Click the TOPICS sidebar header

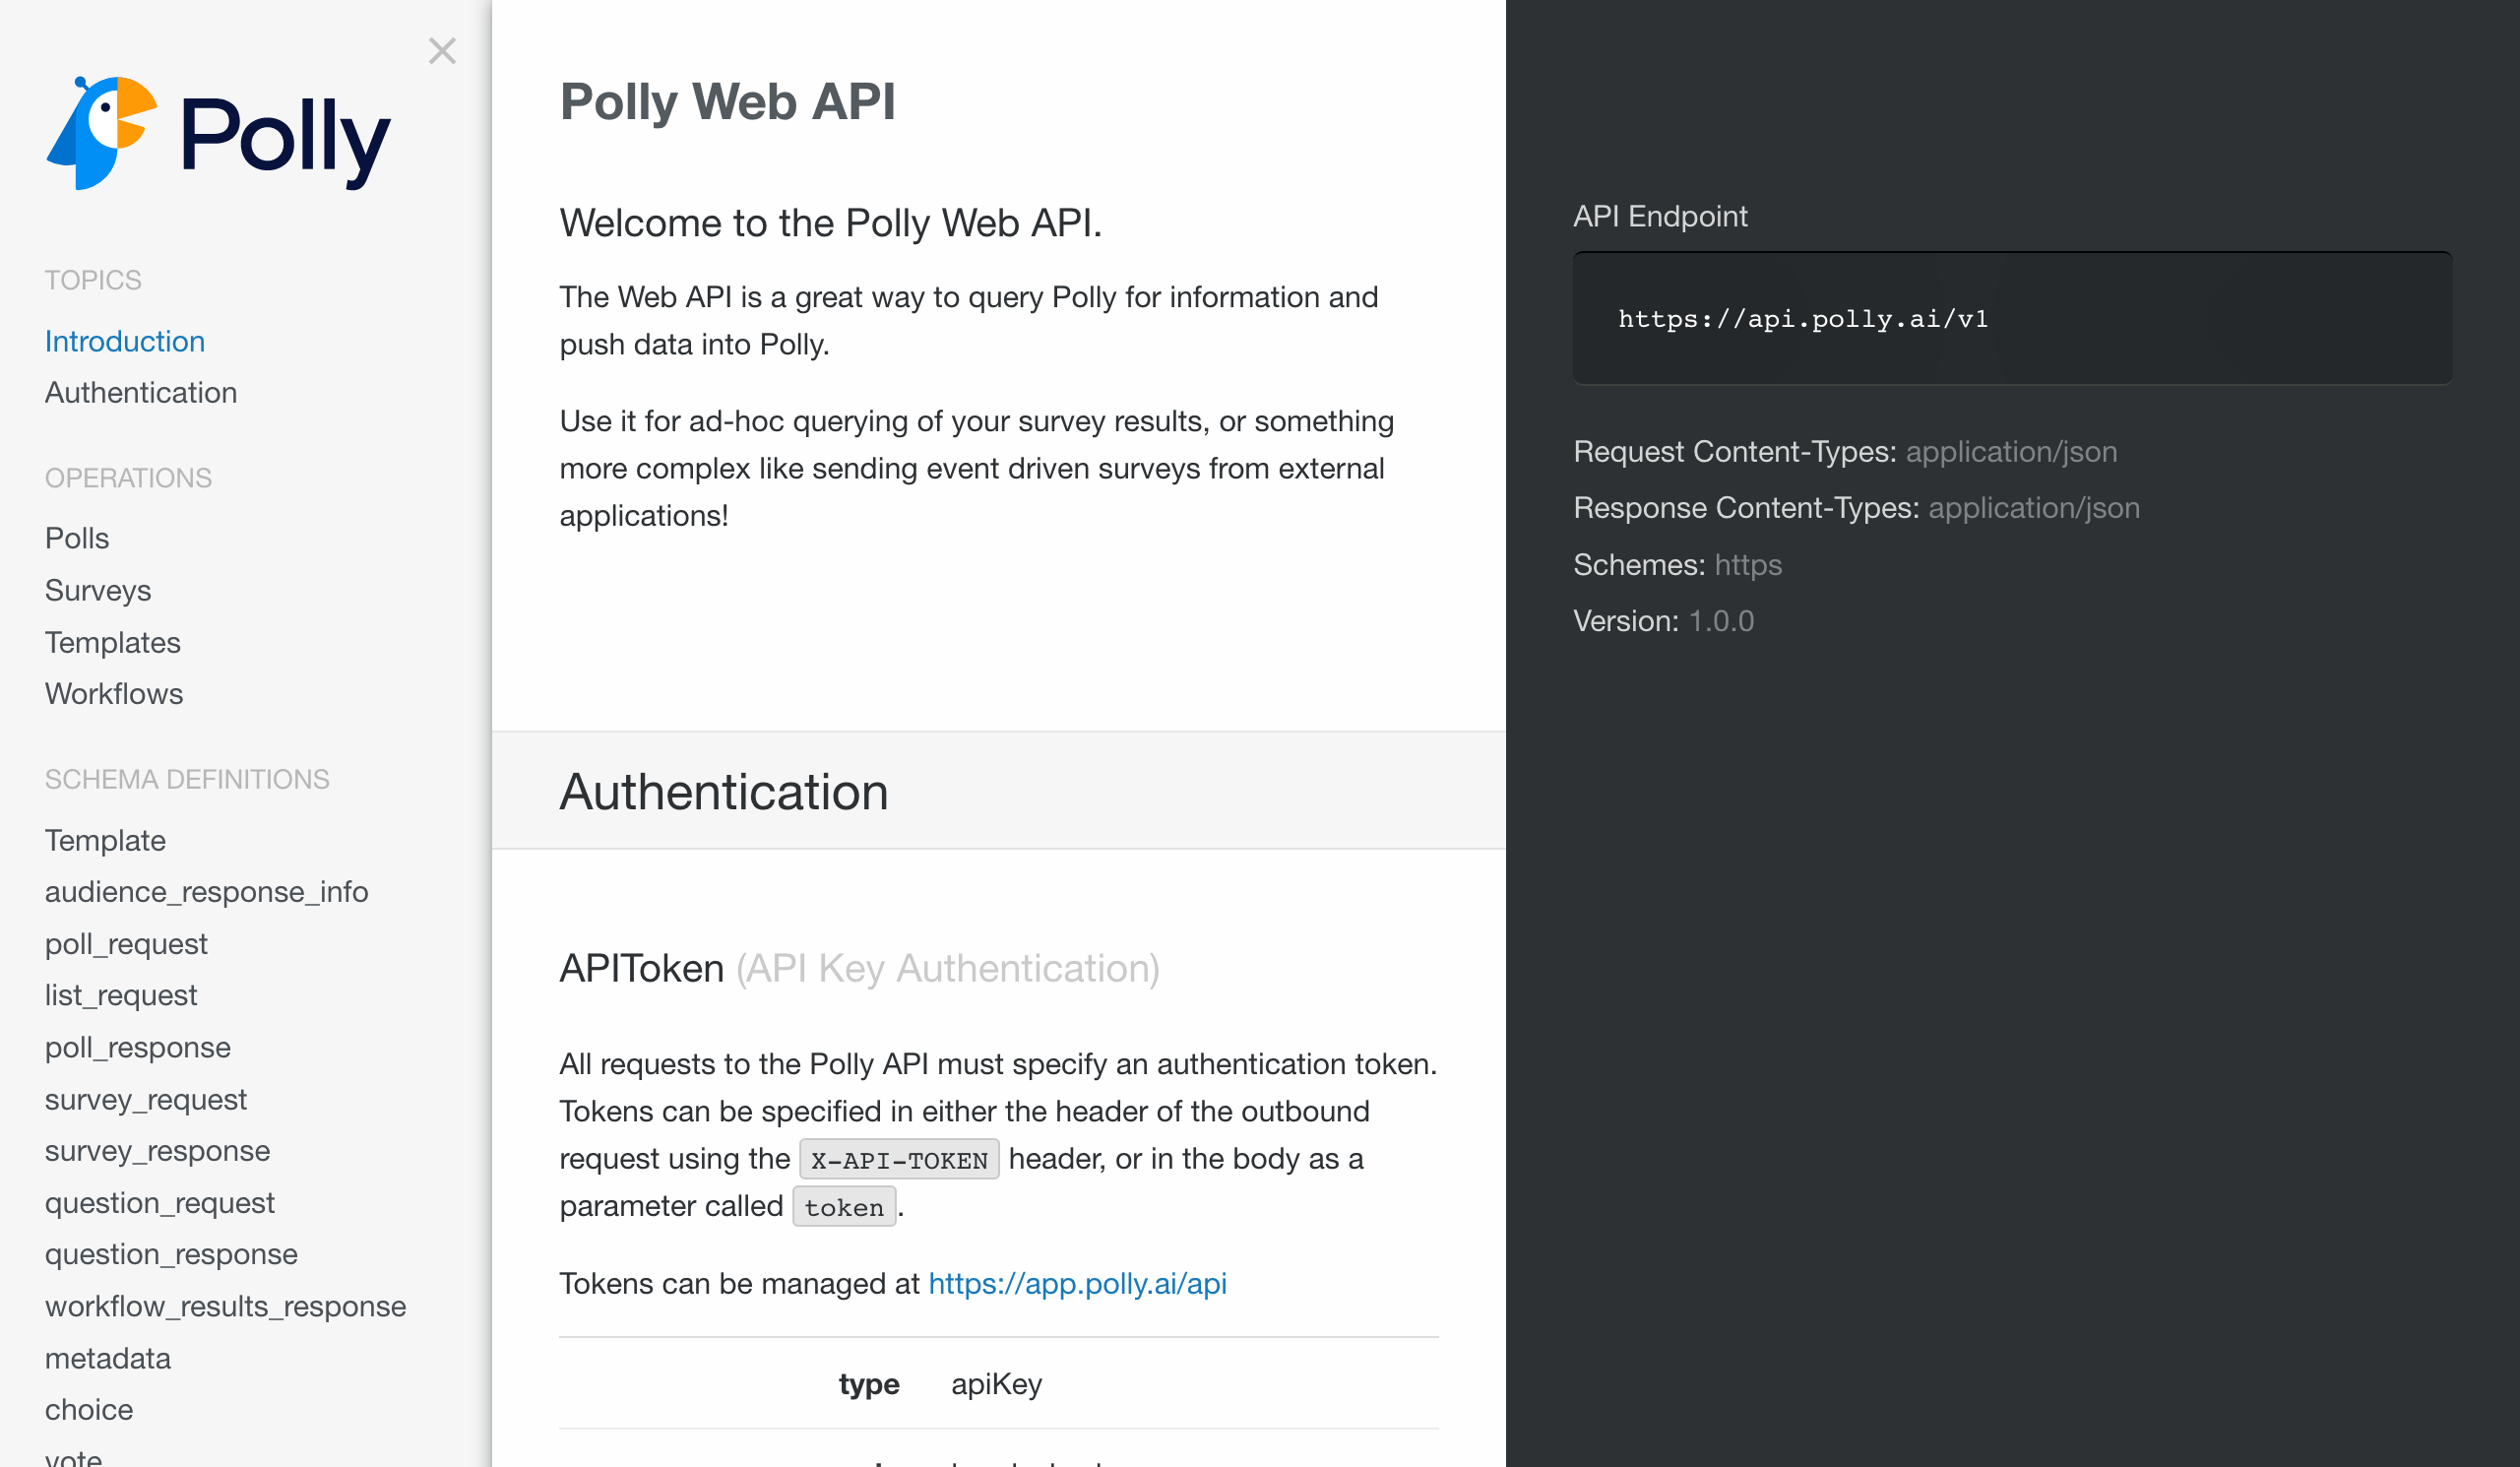click(93, 280)
